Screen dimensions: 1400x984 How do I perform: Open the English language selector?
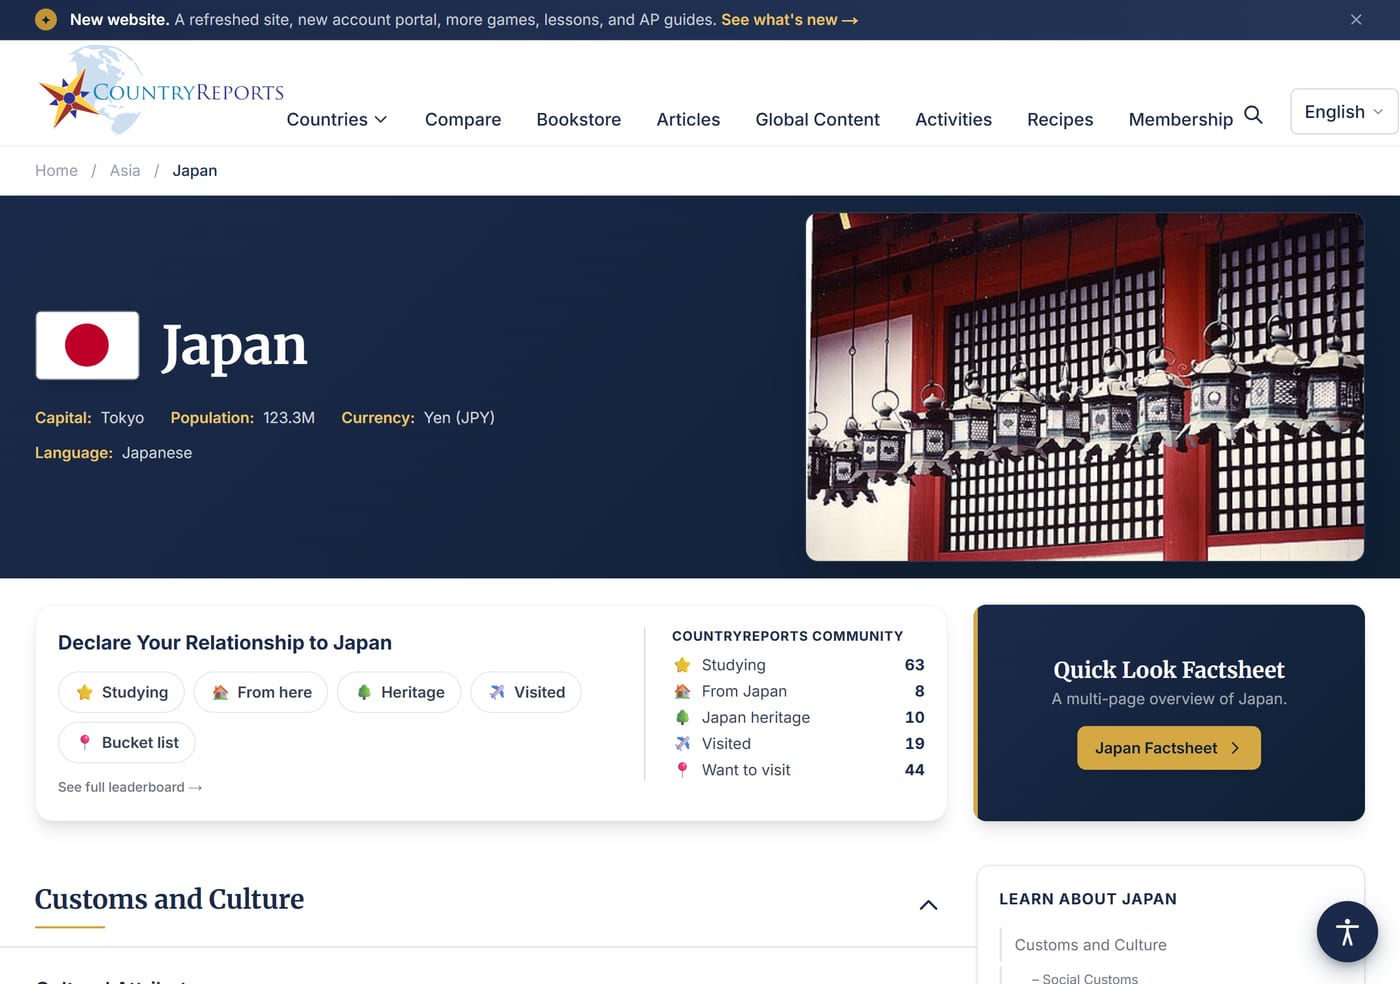coord(1344,112)
